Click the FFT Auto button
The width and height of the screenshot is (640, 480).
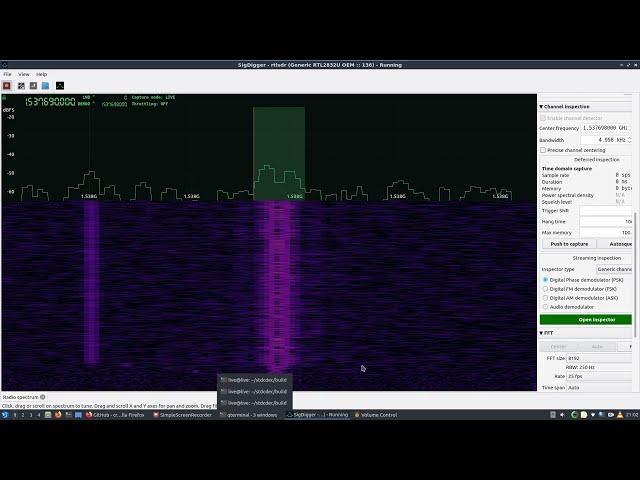tap(597, 347)
